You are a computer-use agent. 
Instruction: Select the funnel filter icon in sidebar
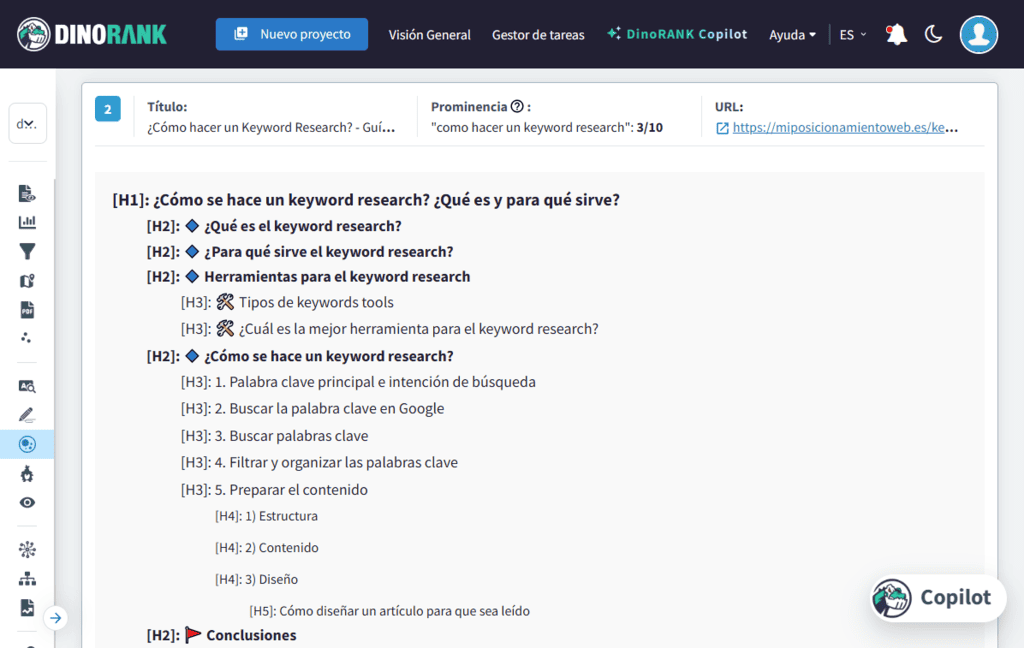click(x=27, y=251)
